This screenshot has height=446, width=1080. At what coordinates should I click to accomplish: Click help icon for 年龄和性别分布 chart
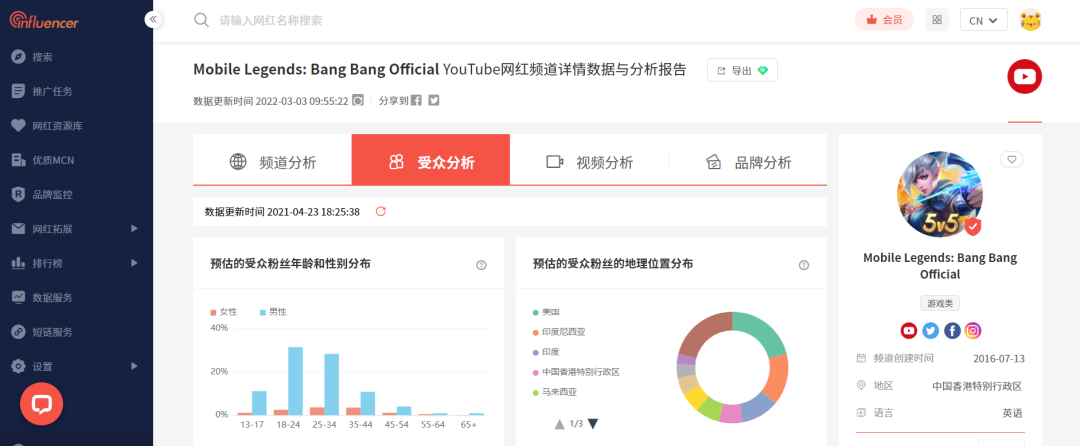click(x=481, y=265)
